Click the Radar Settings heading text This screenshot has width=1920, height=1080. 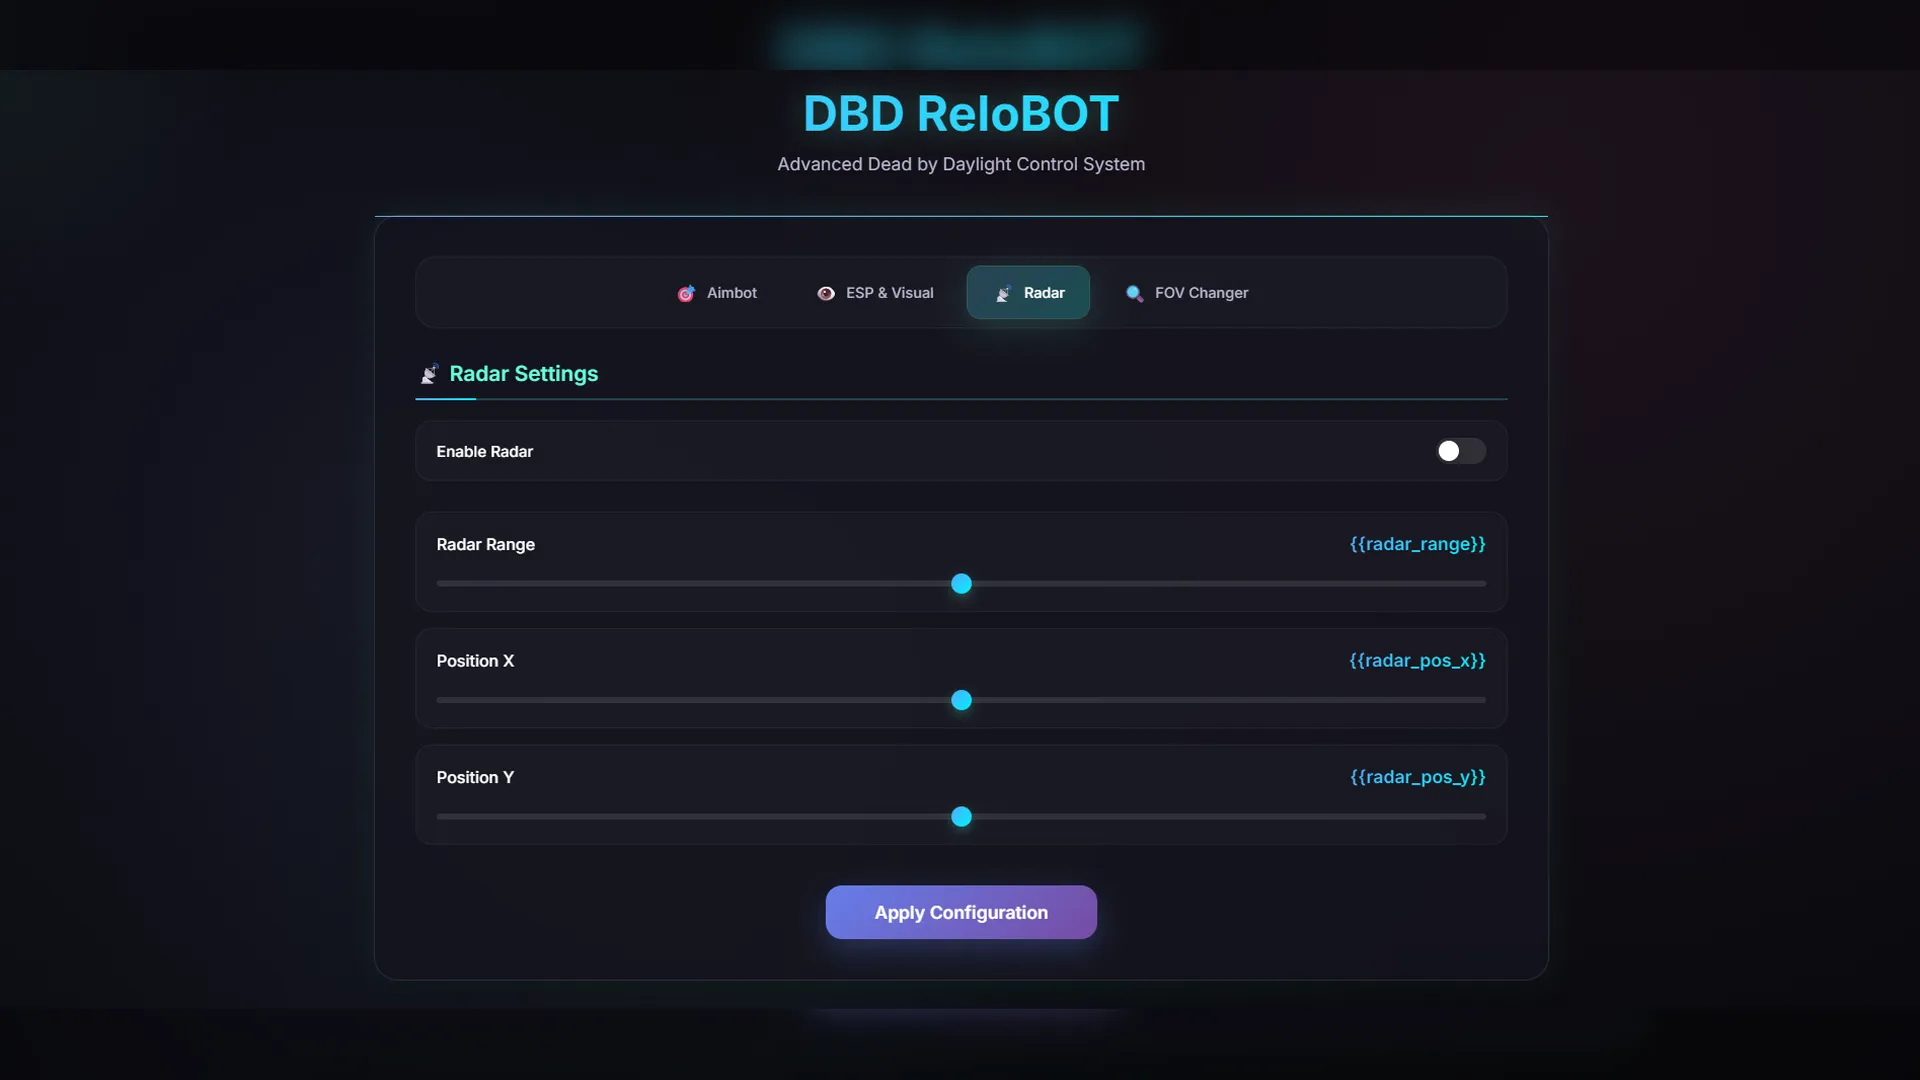pos(523,374)
